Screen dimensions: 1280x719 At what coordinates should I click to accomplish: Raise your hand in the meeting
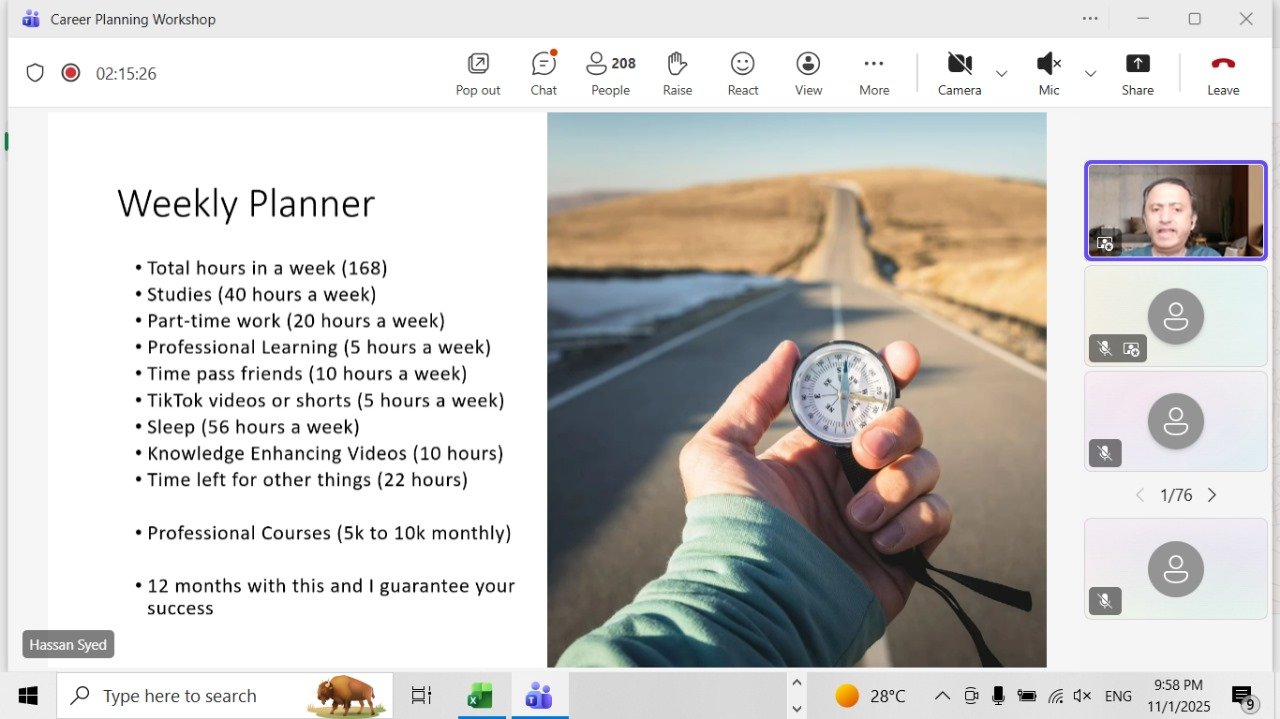[x=677, y=73]
